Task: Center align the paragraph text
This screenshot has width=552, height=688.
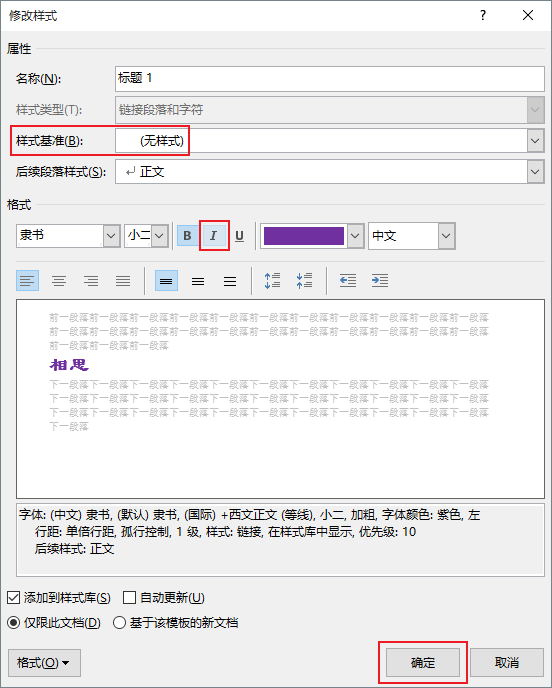Action: (x=59, y=280)
